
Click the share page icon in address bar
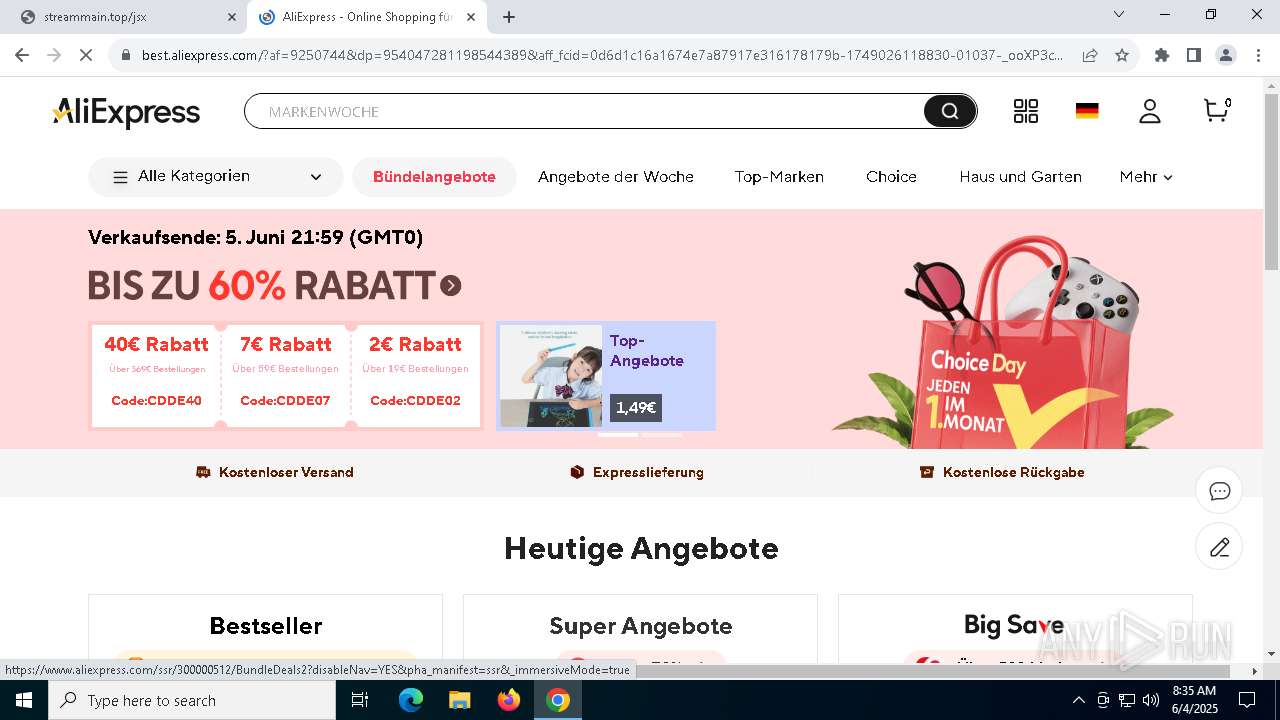1090,55
